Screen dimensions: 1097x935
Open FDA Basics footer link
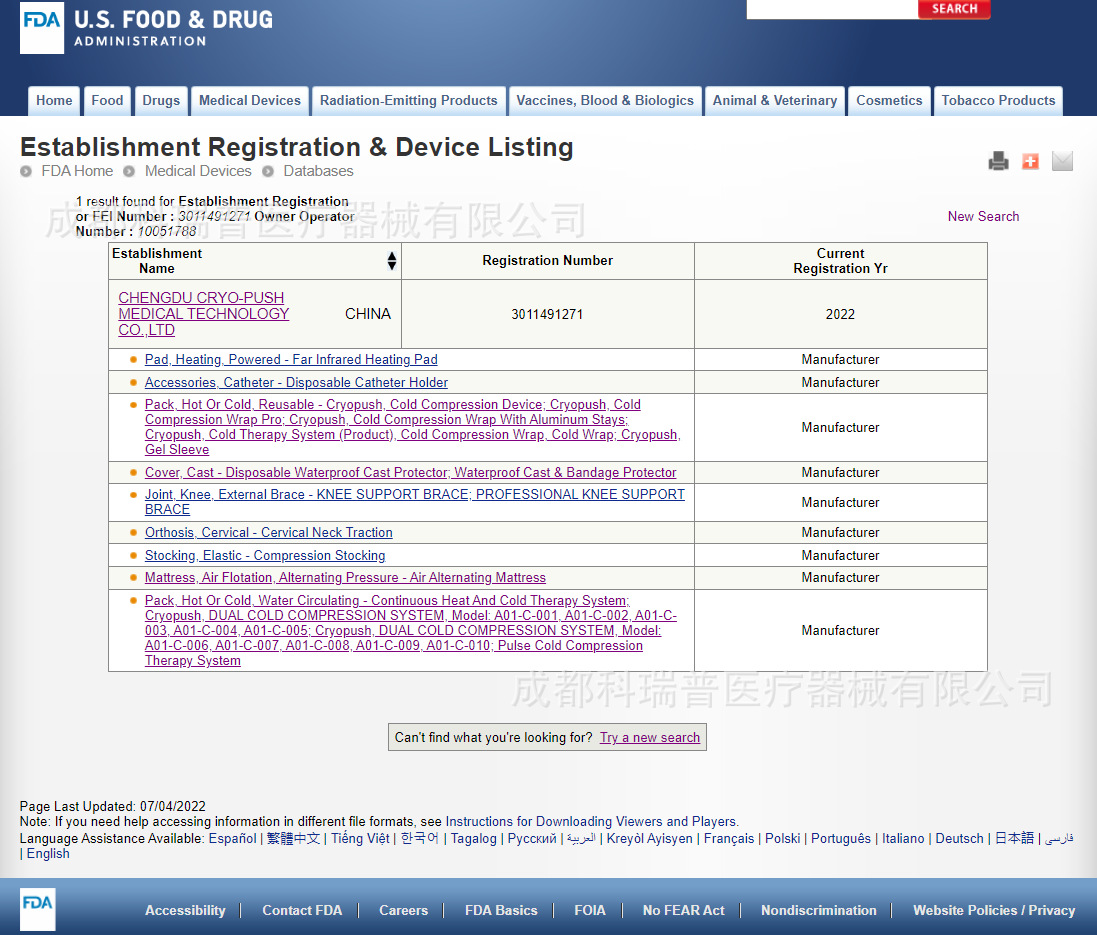[x=501, y=911]
